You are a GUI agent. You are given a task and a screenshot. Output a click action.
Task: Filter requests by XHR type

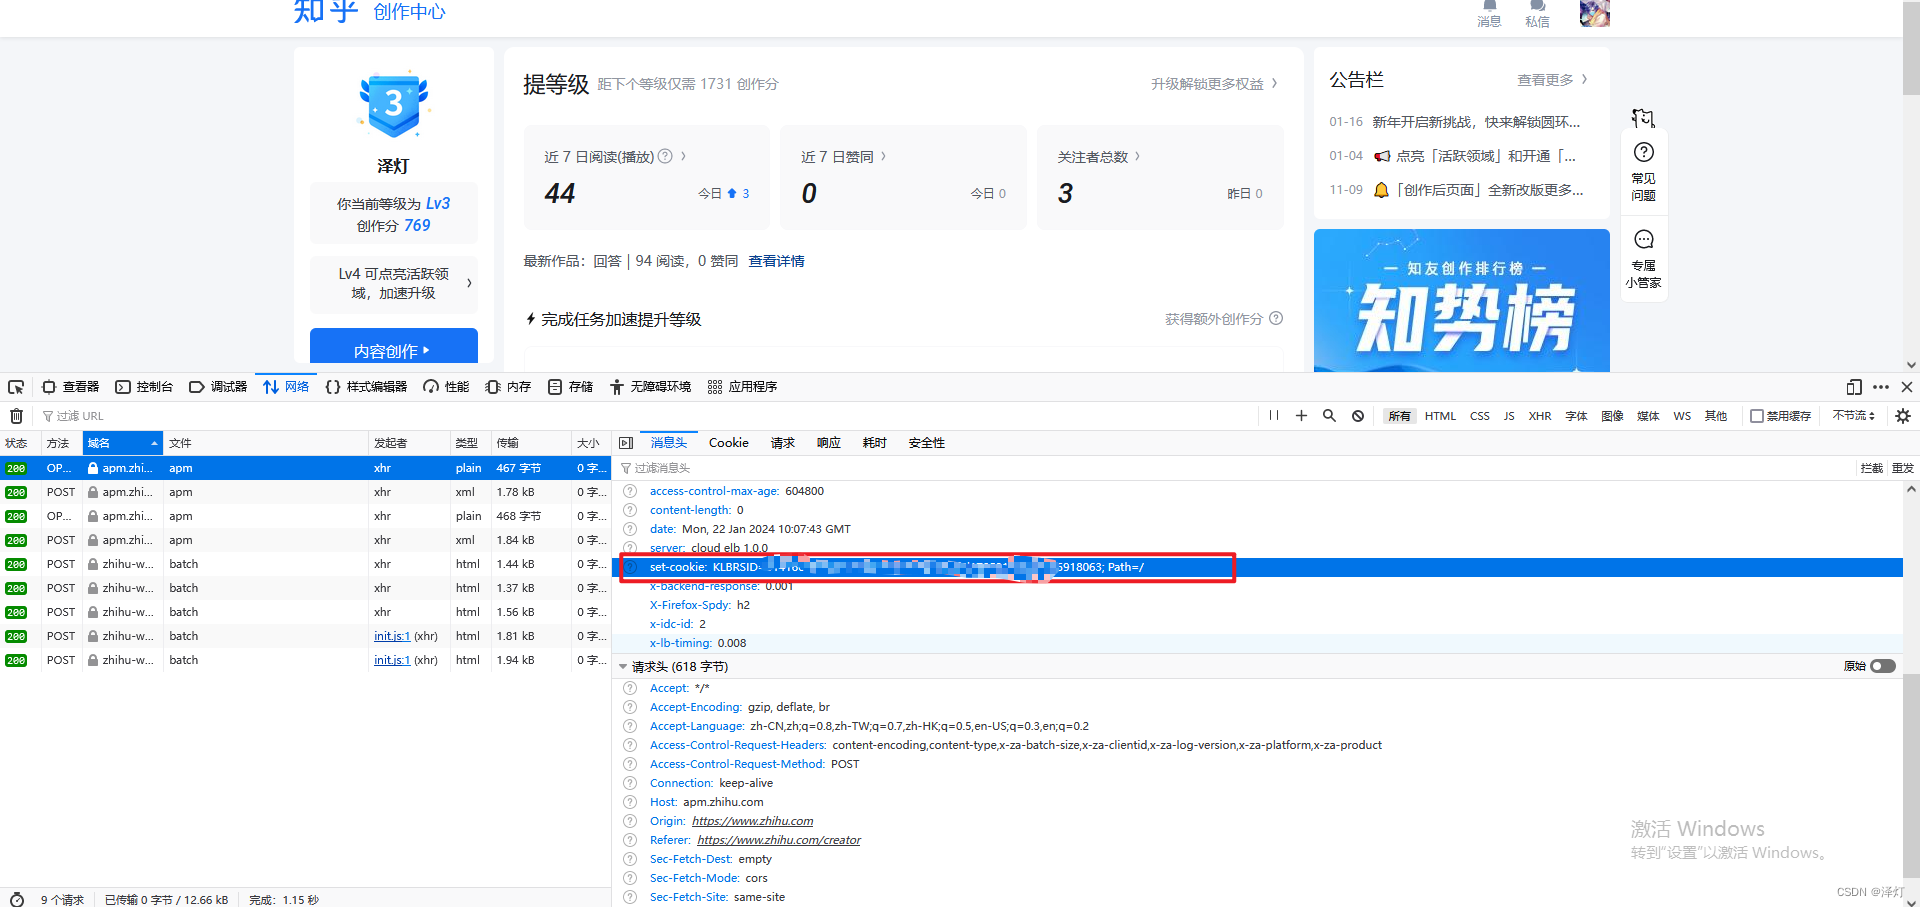coord(1540,416)
